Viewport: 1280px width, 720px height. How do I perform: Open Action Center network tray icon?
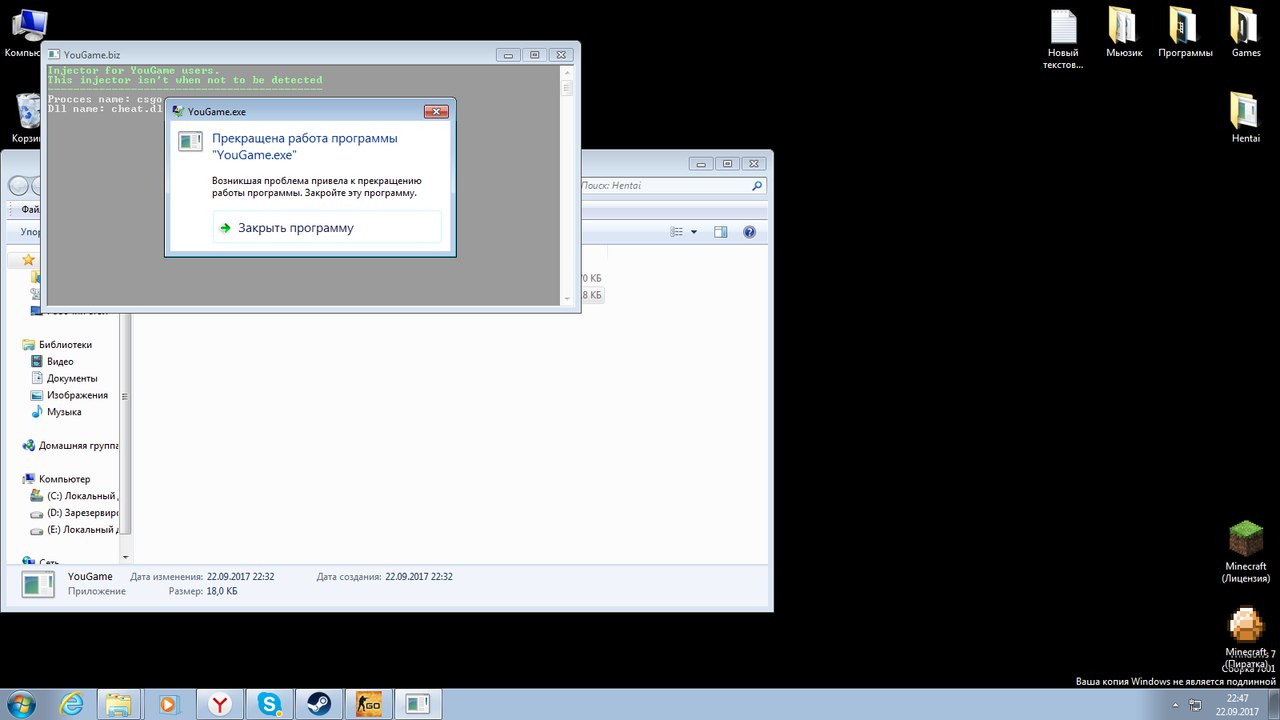(x=1195, y=704)
